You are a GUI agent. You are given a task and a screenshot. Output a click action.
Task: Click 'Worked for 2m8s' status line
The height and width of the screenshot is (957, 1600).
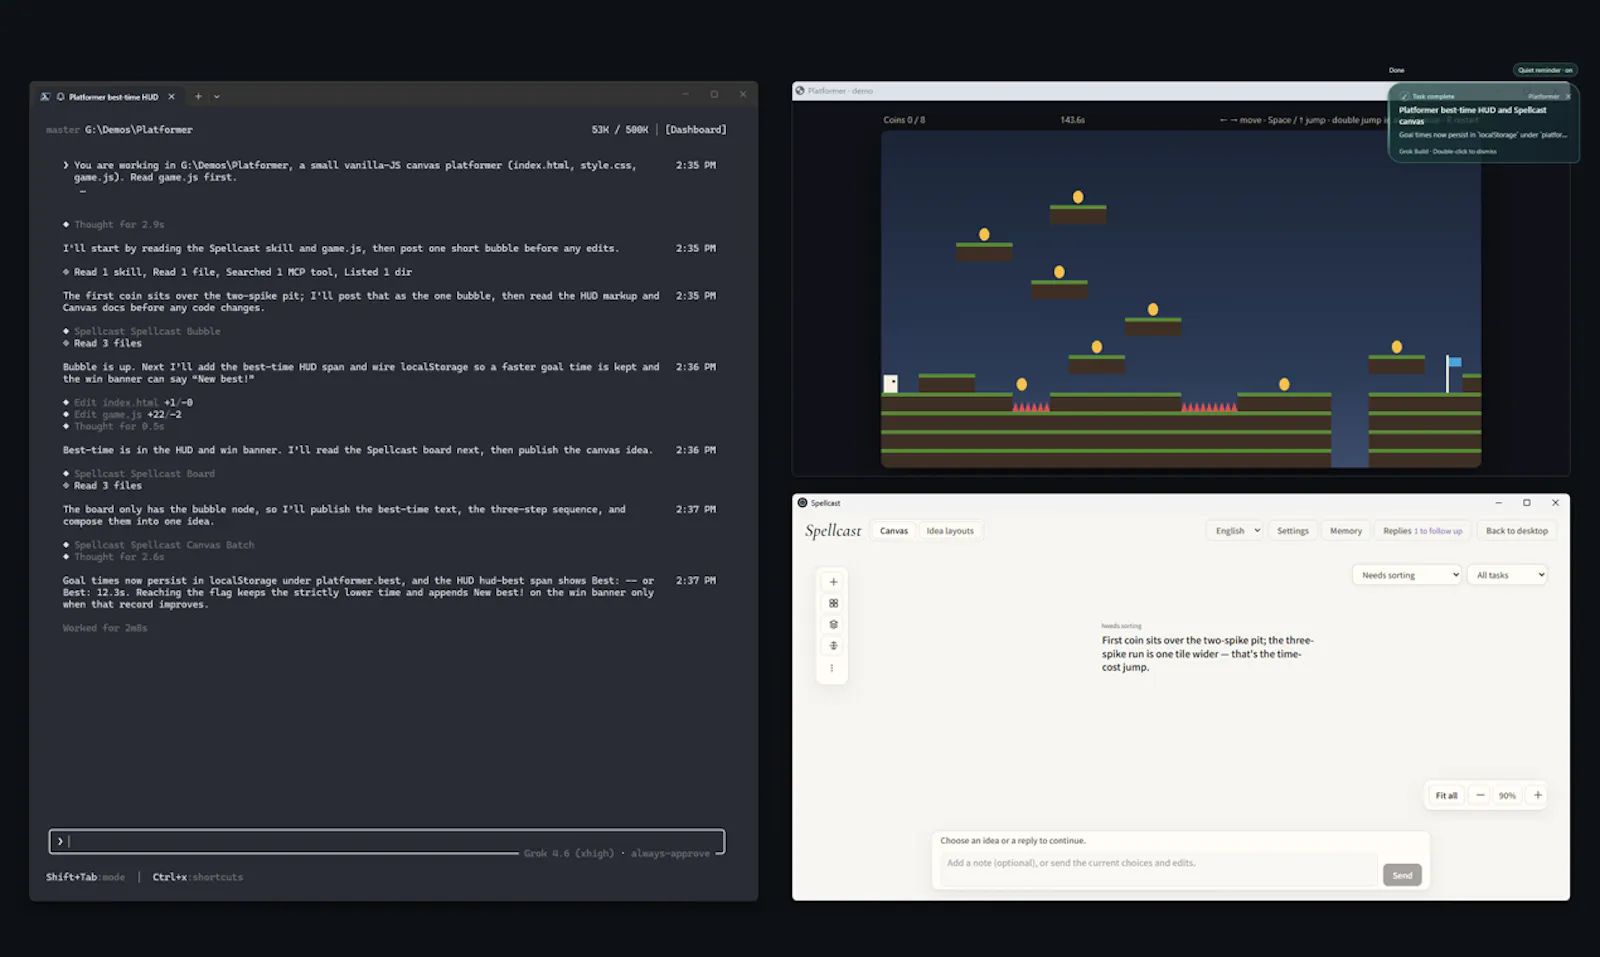pyautogui.click(x=105, y=628)
